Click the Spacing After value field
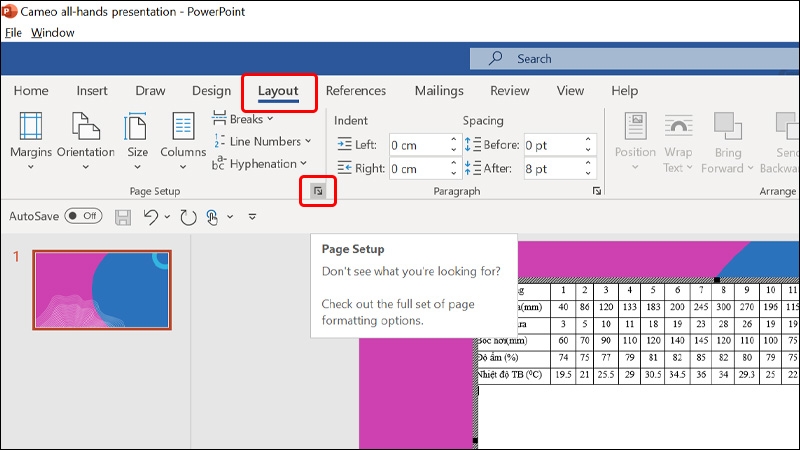 click(x=554, y=169)
